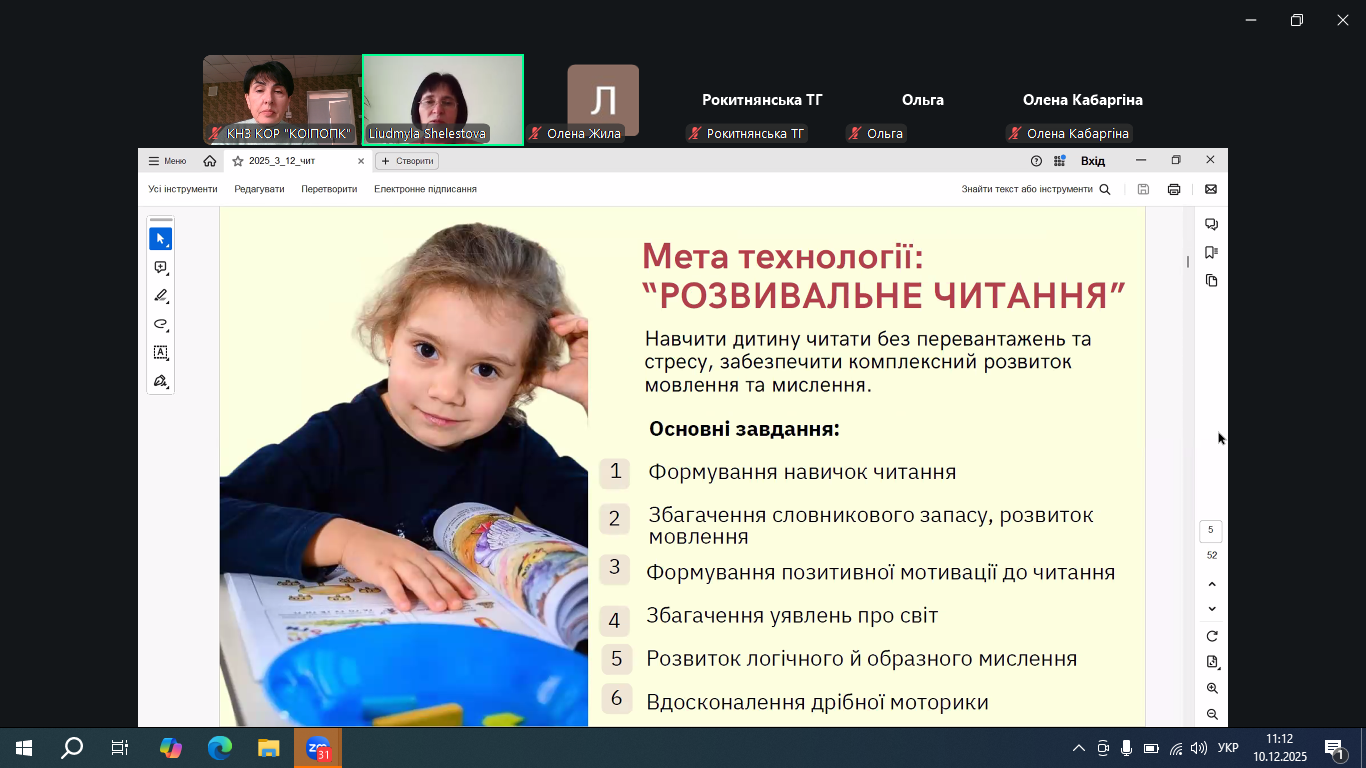Screen dimensions: 1366x768
Task: Click the Вхід sign-in button
Action: [1093, 161]
